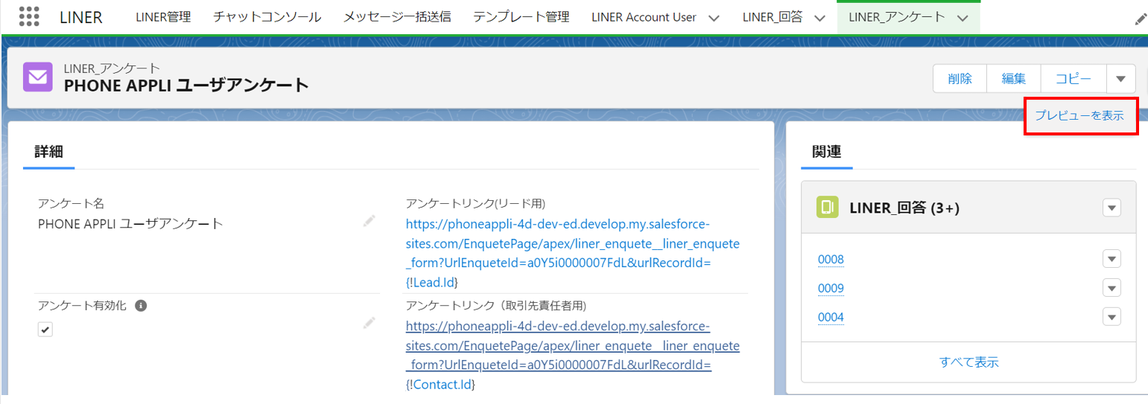Click pencil edit icon for アンケート名 field
Viewport: 1148px width, 404px height.
[x=368, y=222]
